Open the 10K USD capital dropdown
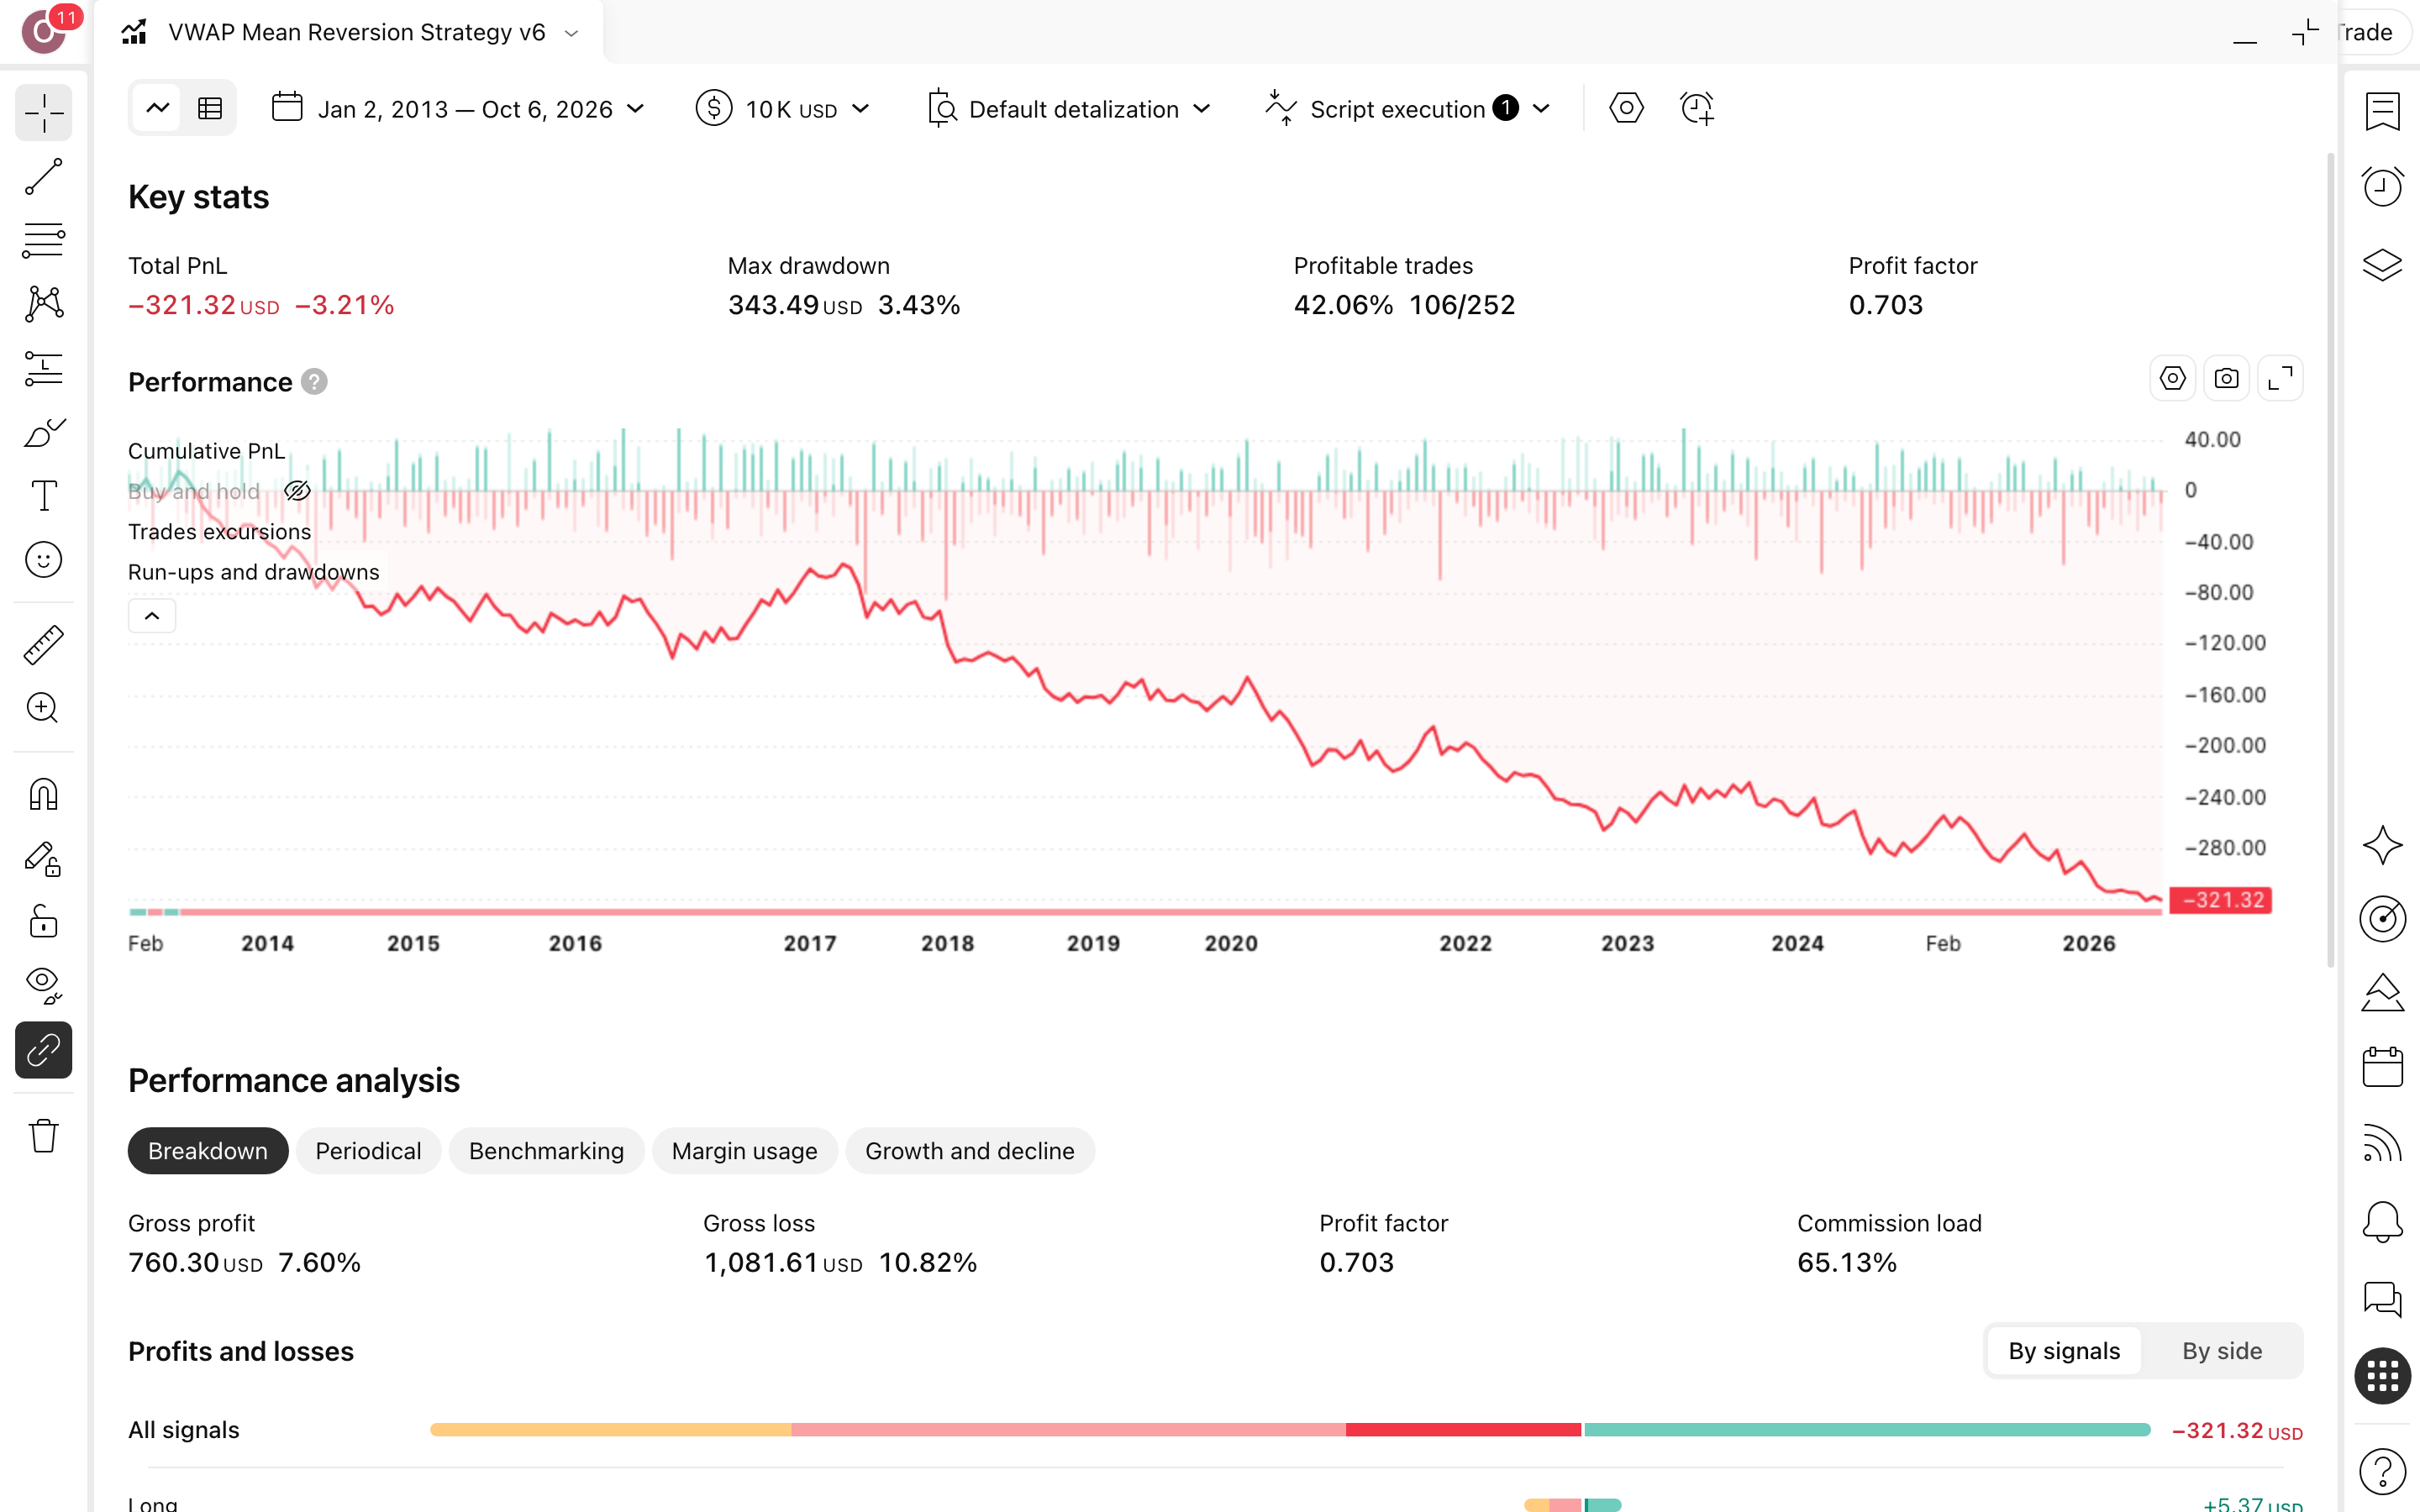 point(784,108)
